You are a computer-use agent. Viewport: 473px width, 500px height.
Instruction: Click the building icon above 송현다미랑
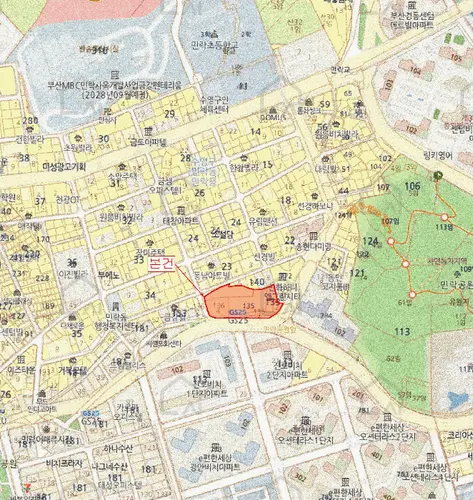pyautogui.click(x=312, y=236)
